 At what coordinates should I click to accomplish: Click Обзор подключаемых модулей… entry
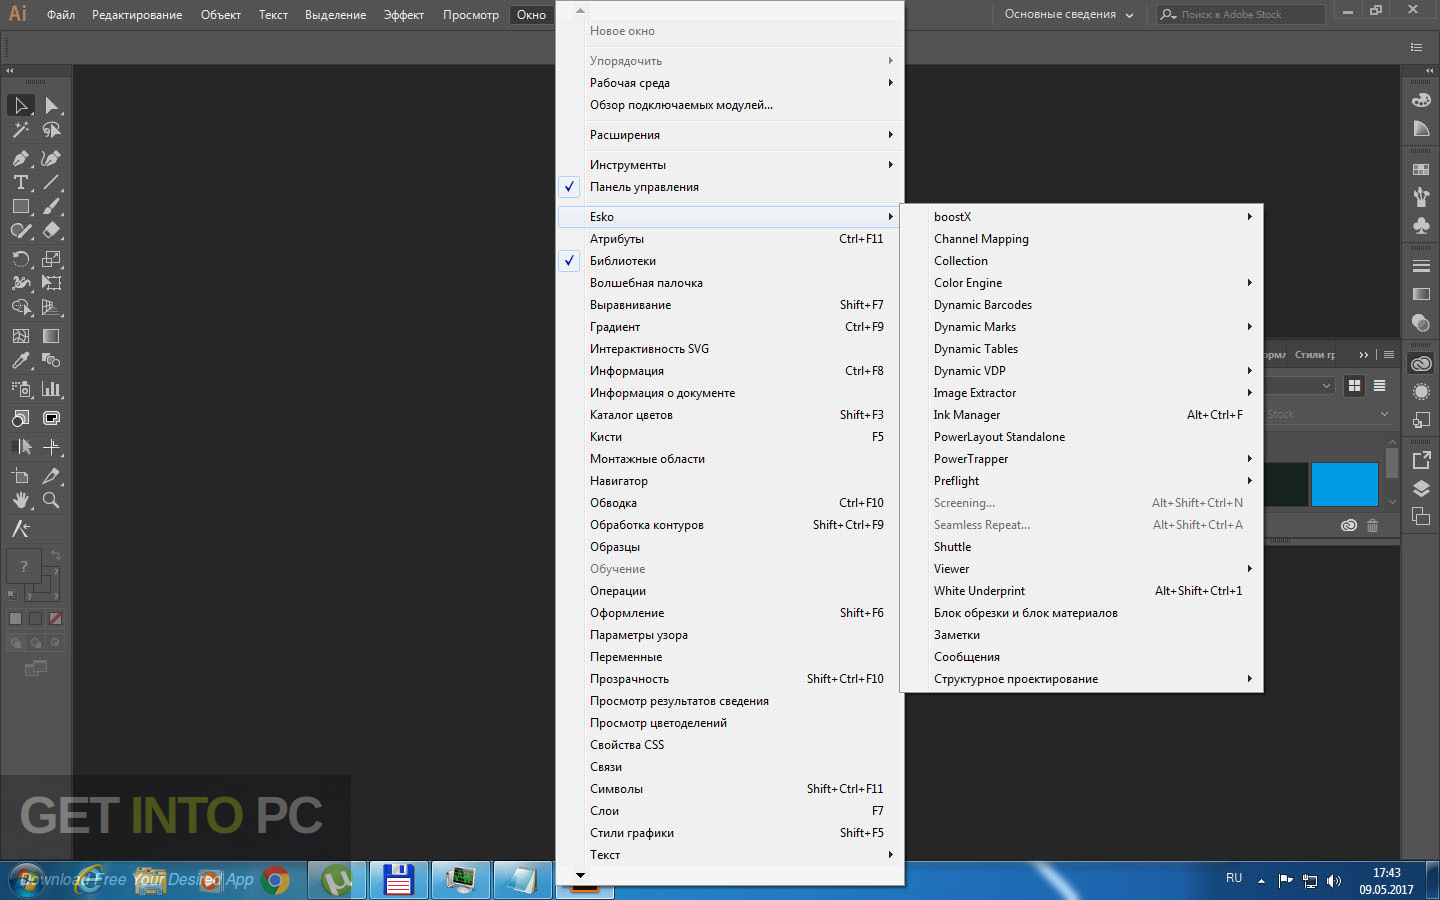[681, 105]
